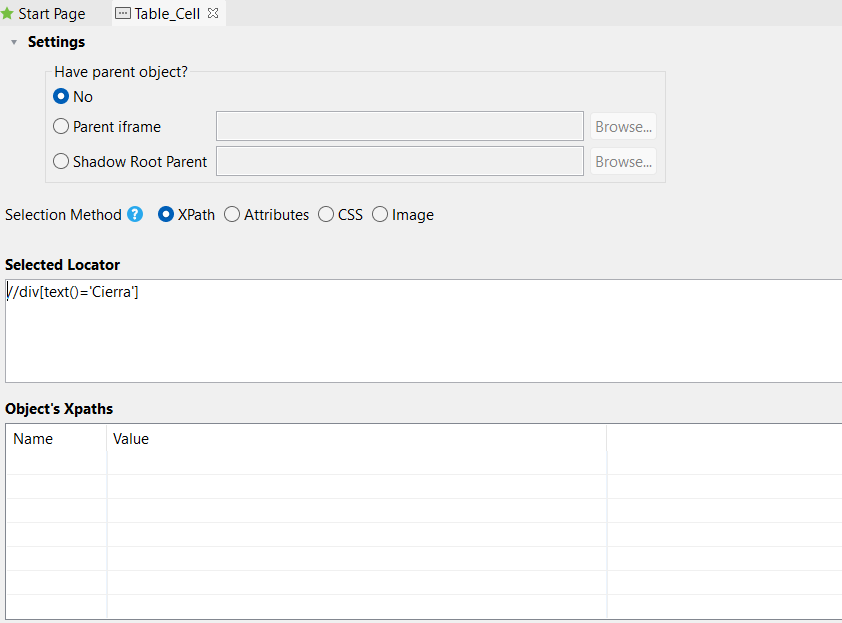Switch to the Start Page tab
Image resolution: width=842 pixels, height=623 pixels.
[51, 14]
